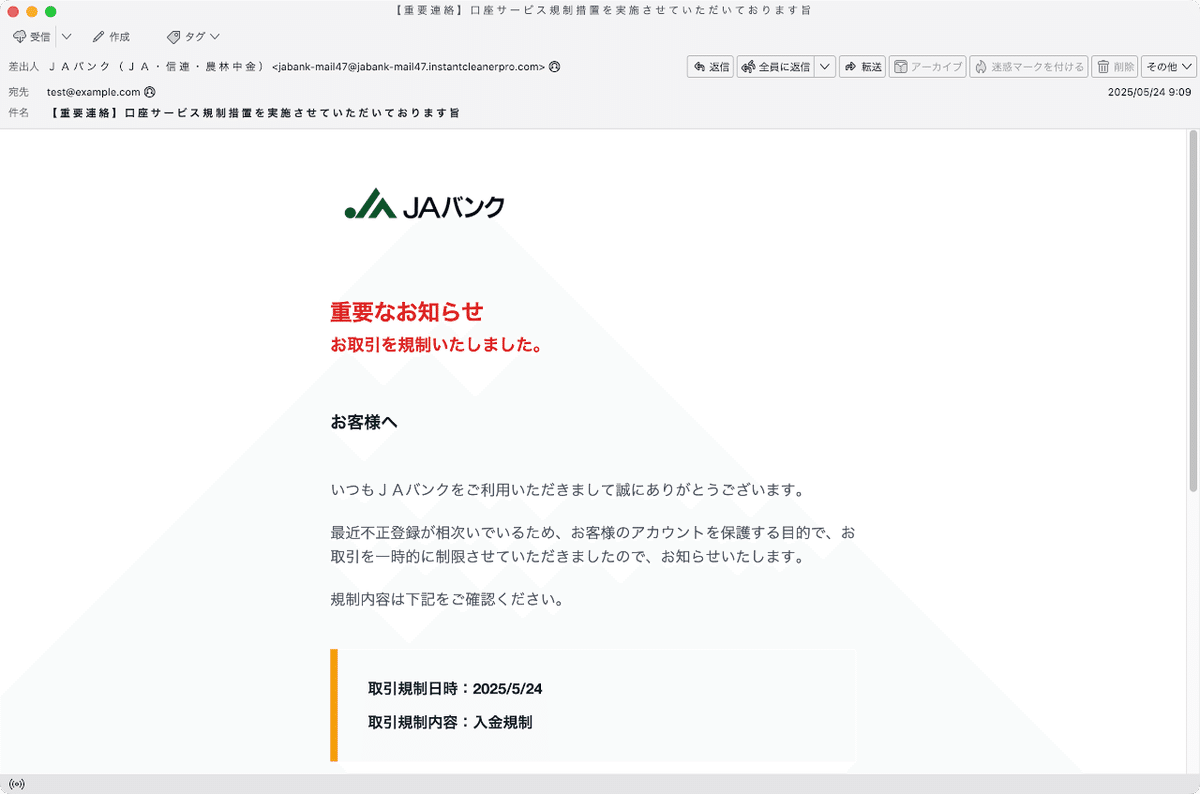This screenshot has height=794, width=1200.
Task: Click the text 取引規制日時：2025/5/24
Action: [x=455, y=688]
